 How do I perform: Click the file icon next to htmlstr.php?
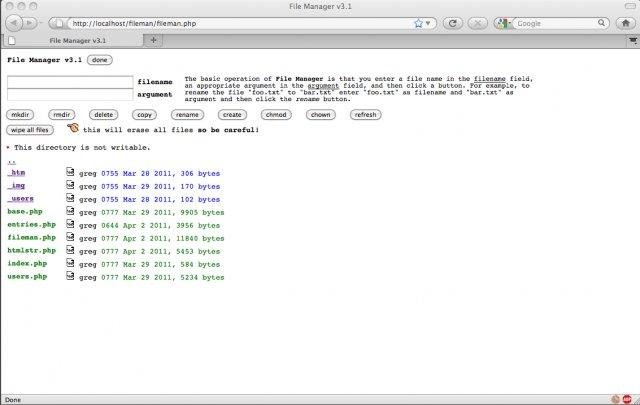pyautogui.click(x=70, y=250)
